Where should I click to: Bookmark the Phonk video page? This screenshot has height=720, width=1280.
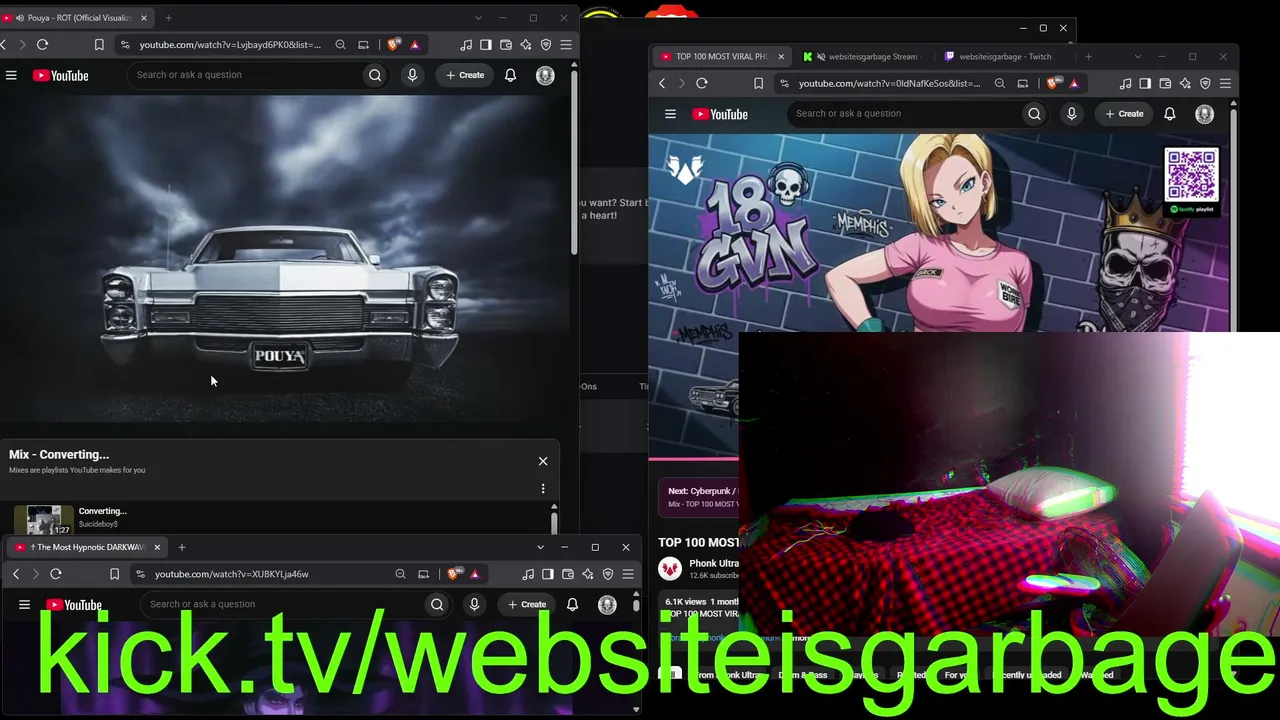coord(758,83)
